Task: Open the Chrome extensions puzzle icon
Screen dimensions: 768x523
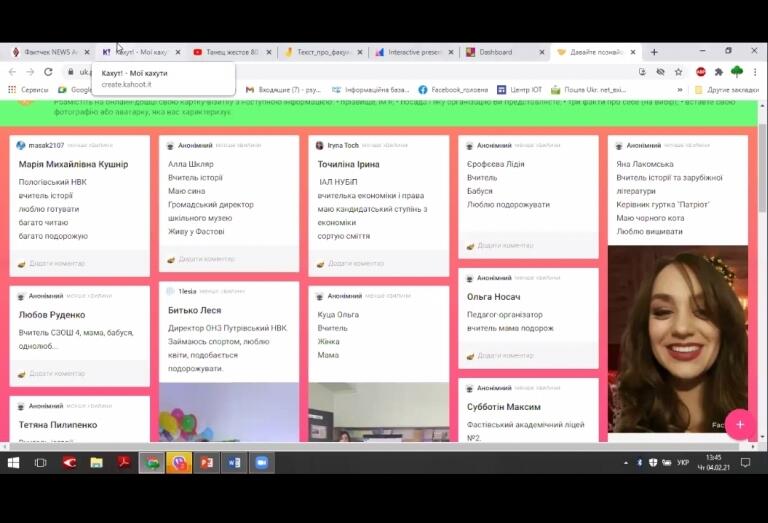Action: [x=719, y=72]
